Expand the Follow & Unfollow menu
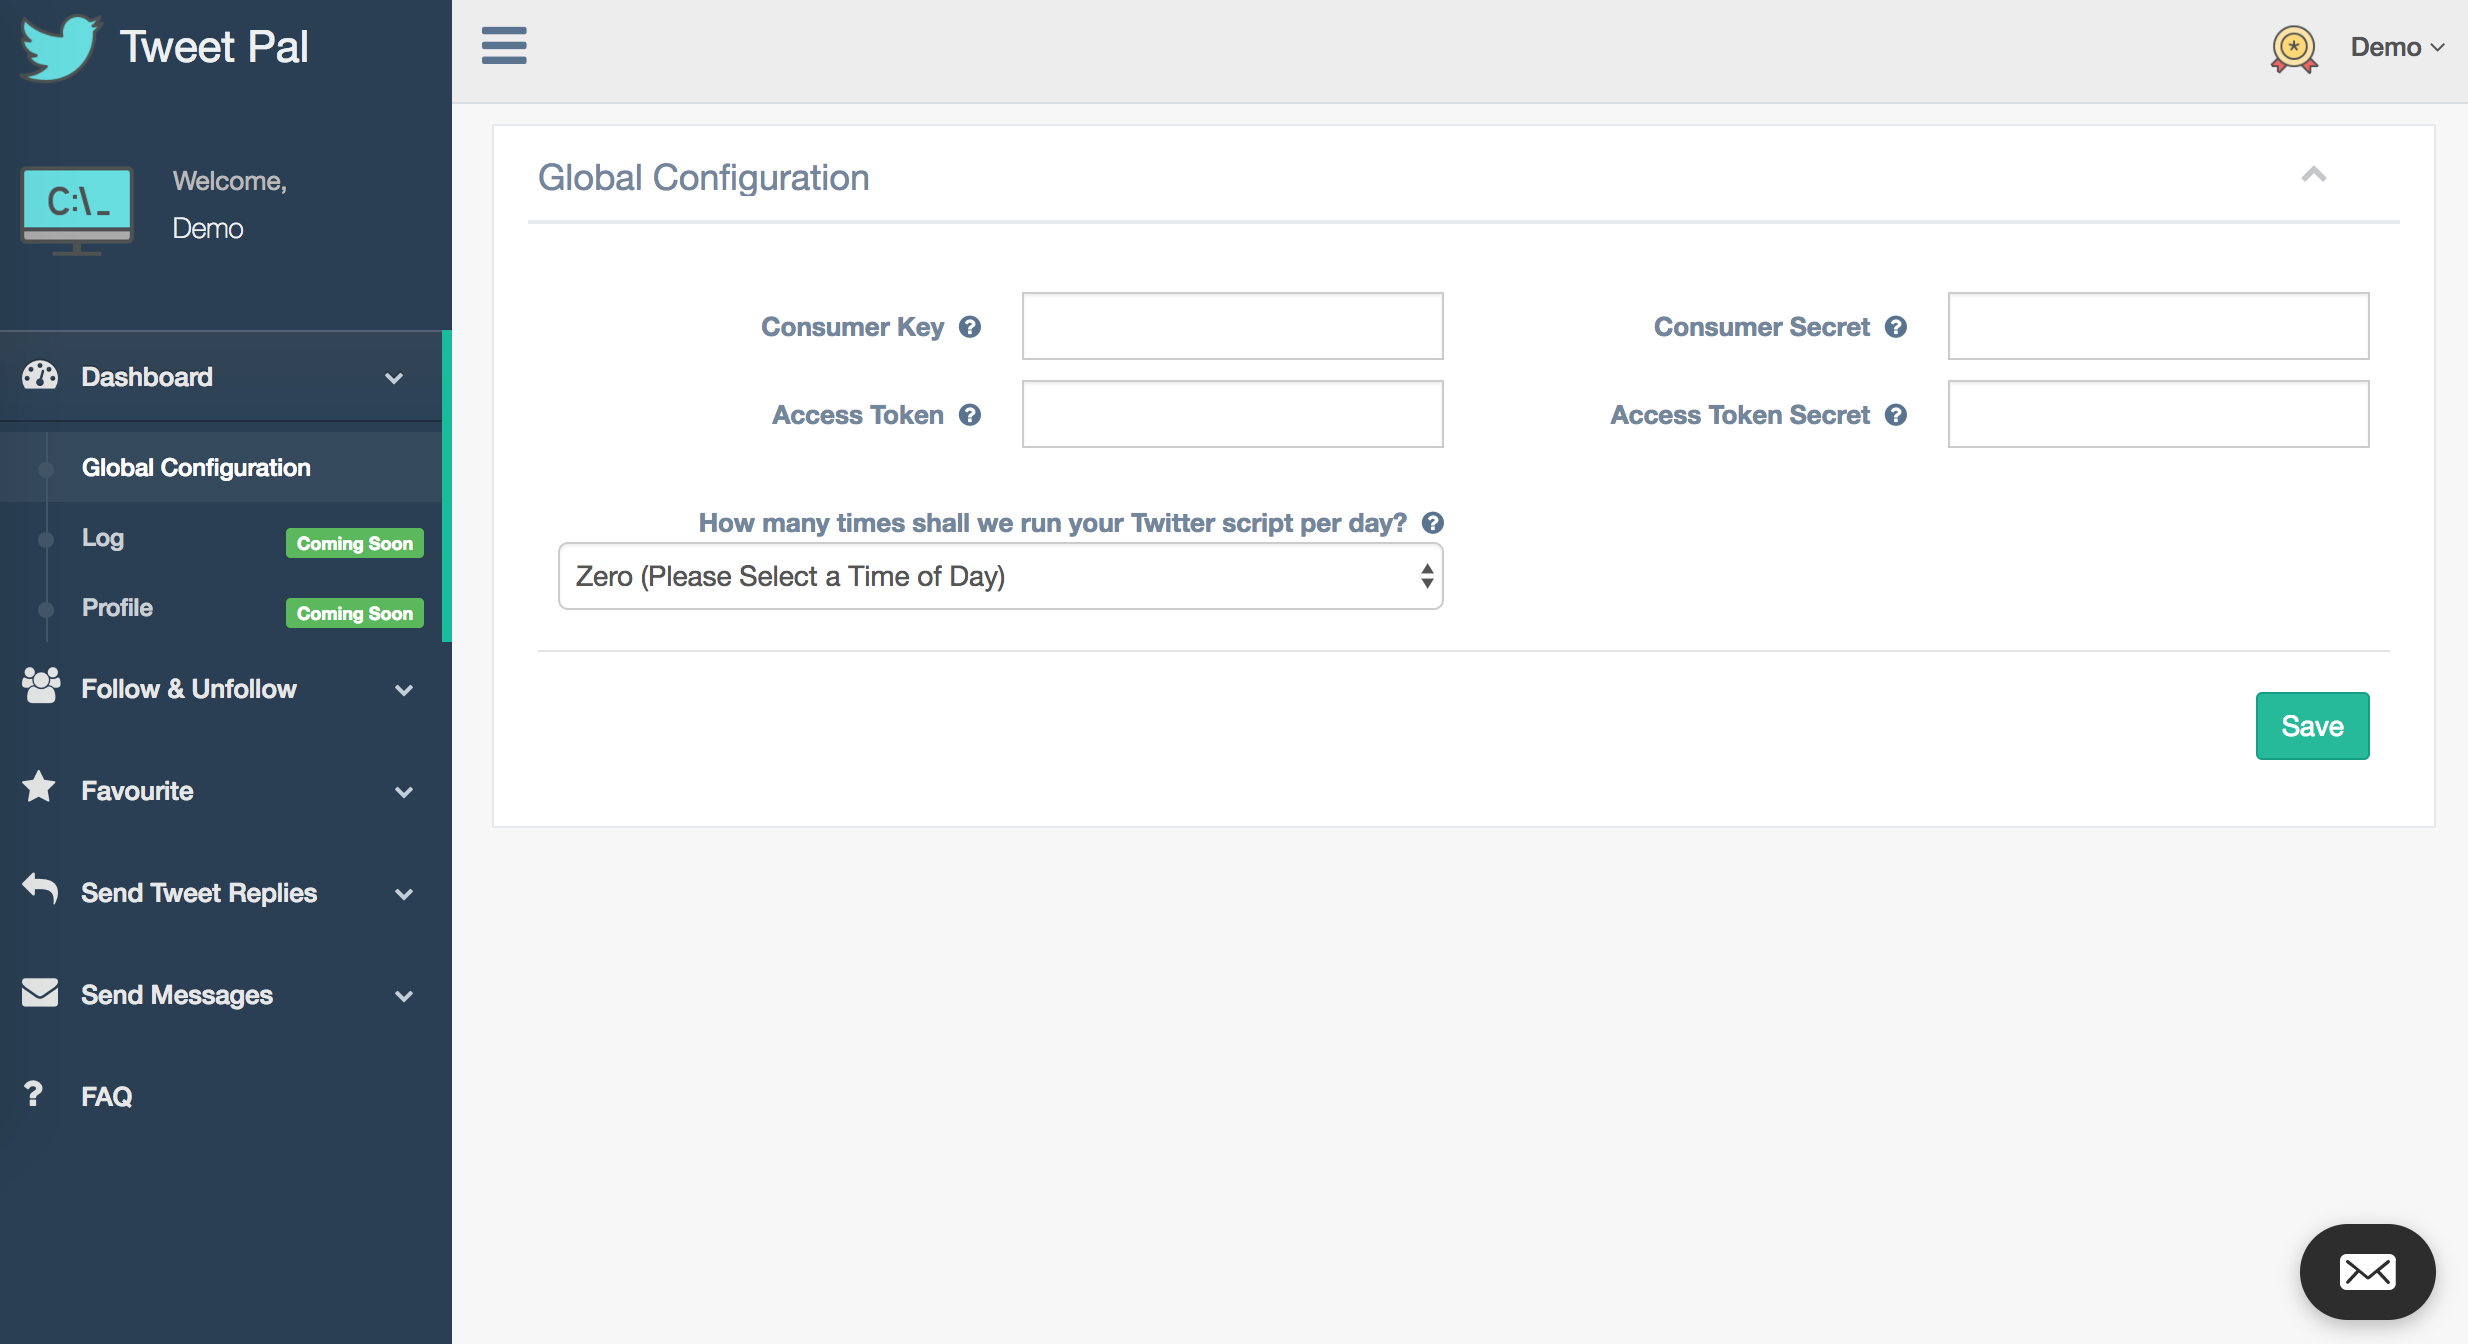 220,689
